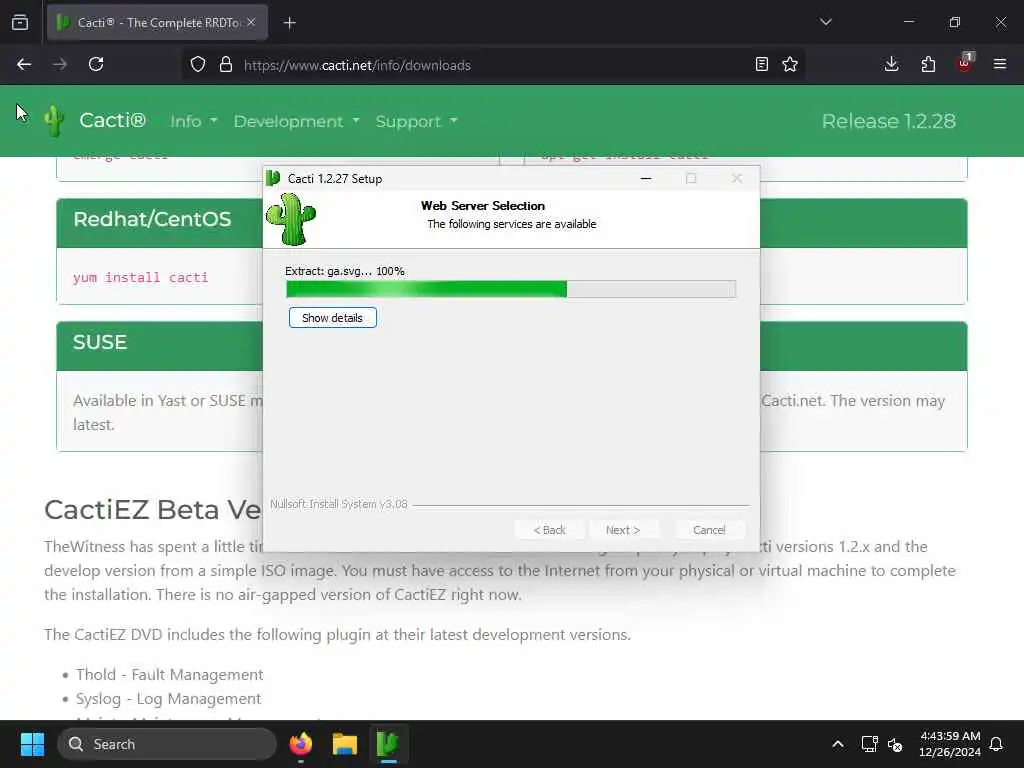Click the setup title bar cactus icon
The image size is (1024, 768).
273,178
